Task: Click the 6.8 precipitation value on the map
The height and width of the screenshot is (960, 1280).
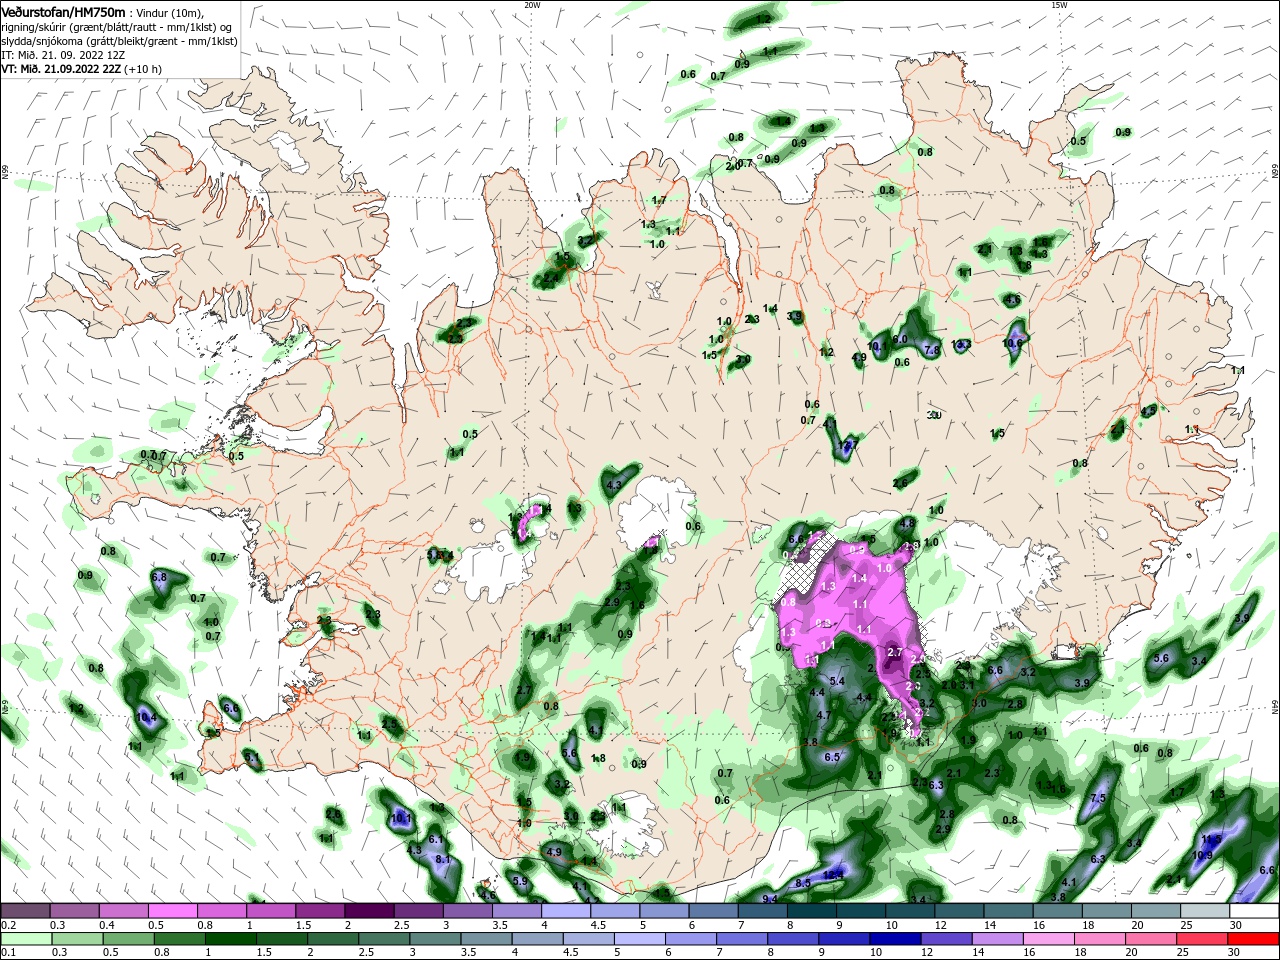Action: pyautogui.click(x=158, y=577)
